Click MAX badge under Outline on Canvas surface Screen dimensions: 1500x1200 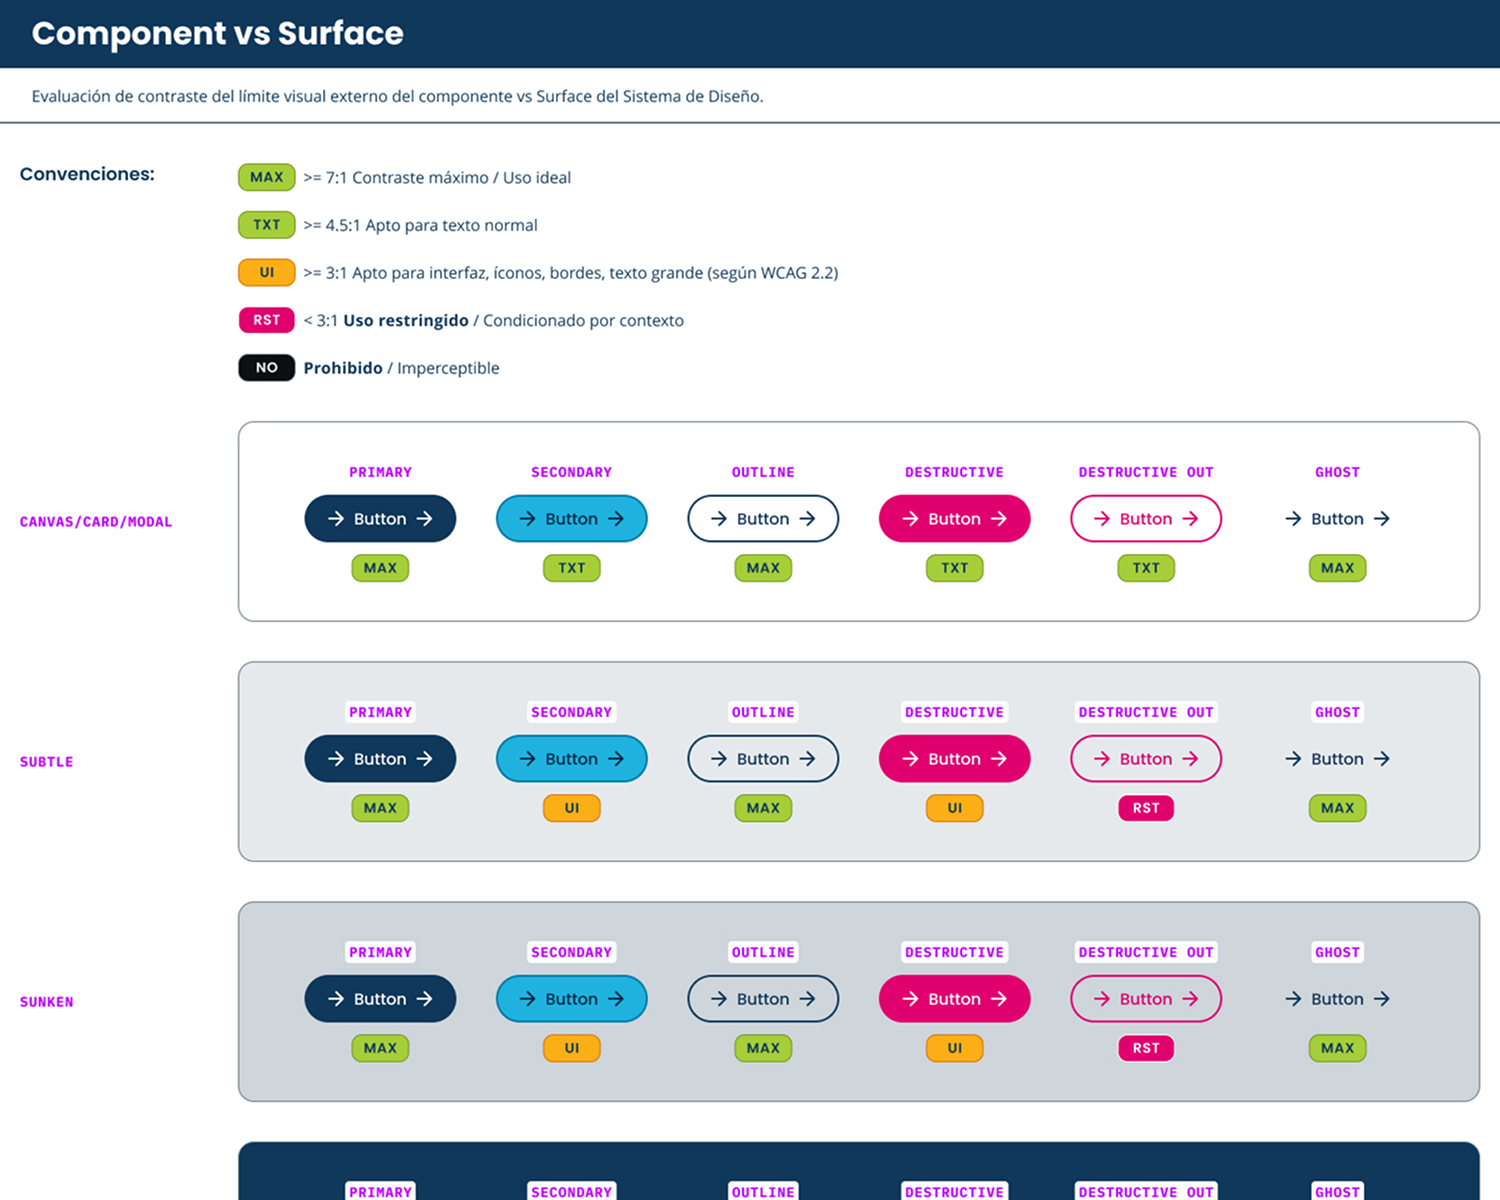click(x=763, y=568)
